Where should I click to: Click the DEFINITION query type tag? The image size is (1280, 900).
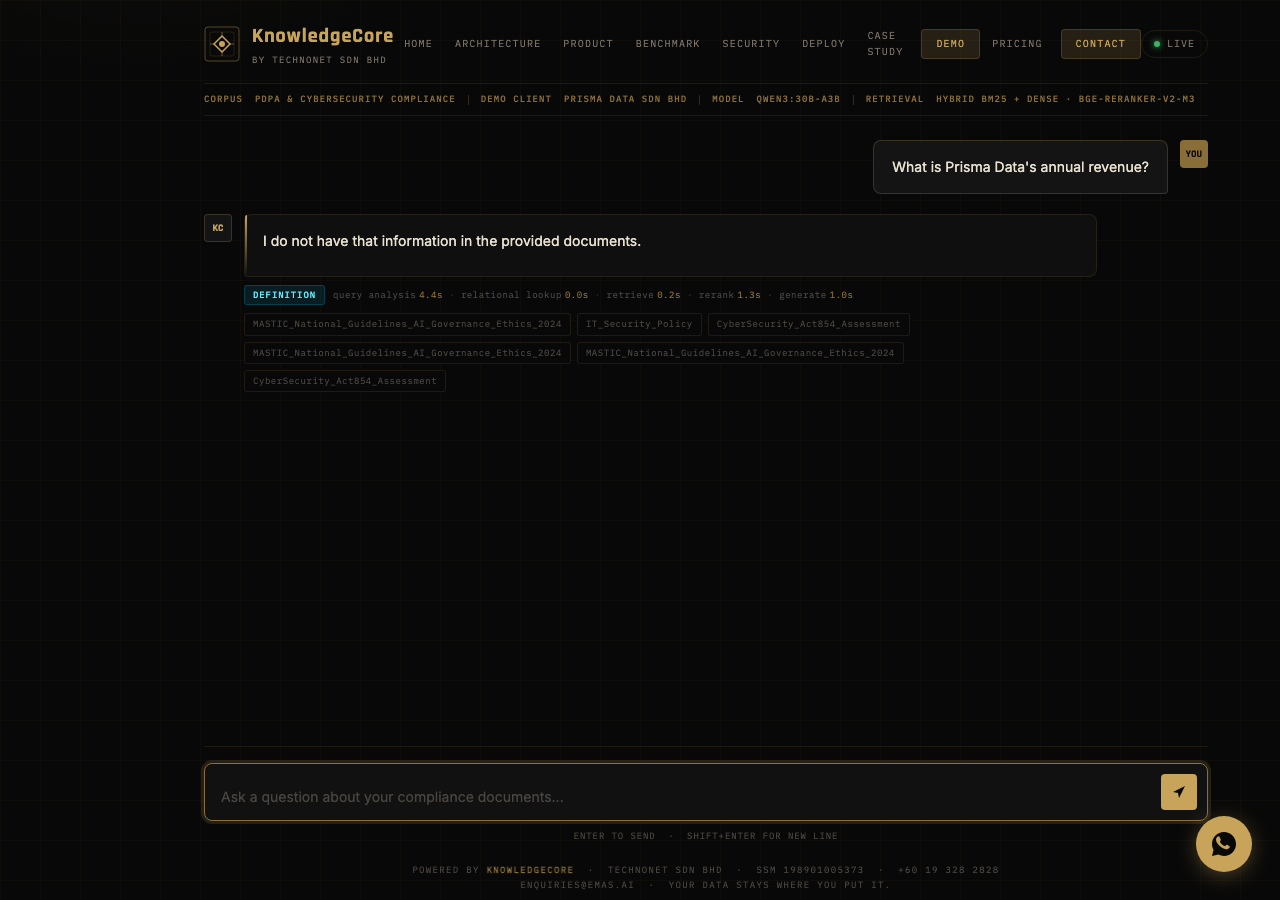click(x=284, y=295)
